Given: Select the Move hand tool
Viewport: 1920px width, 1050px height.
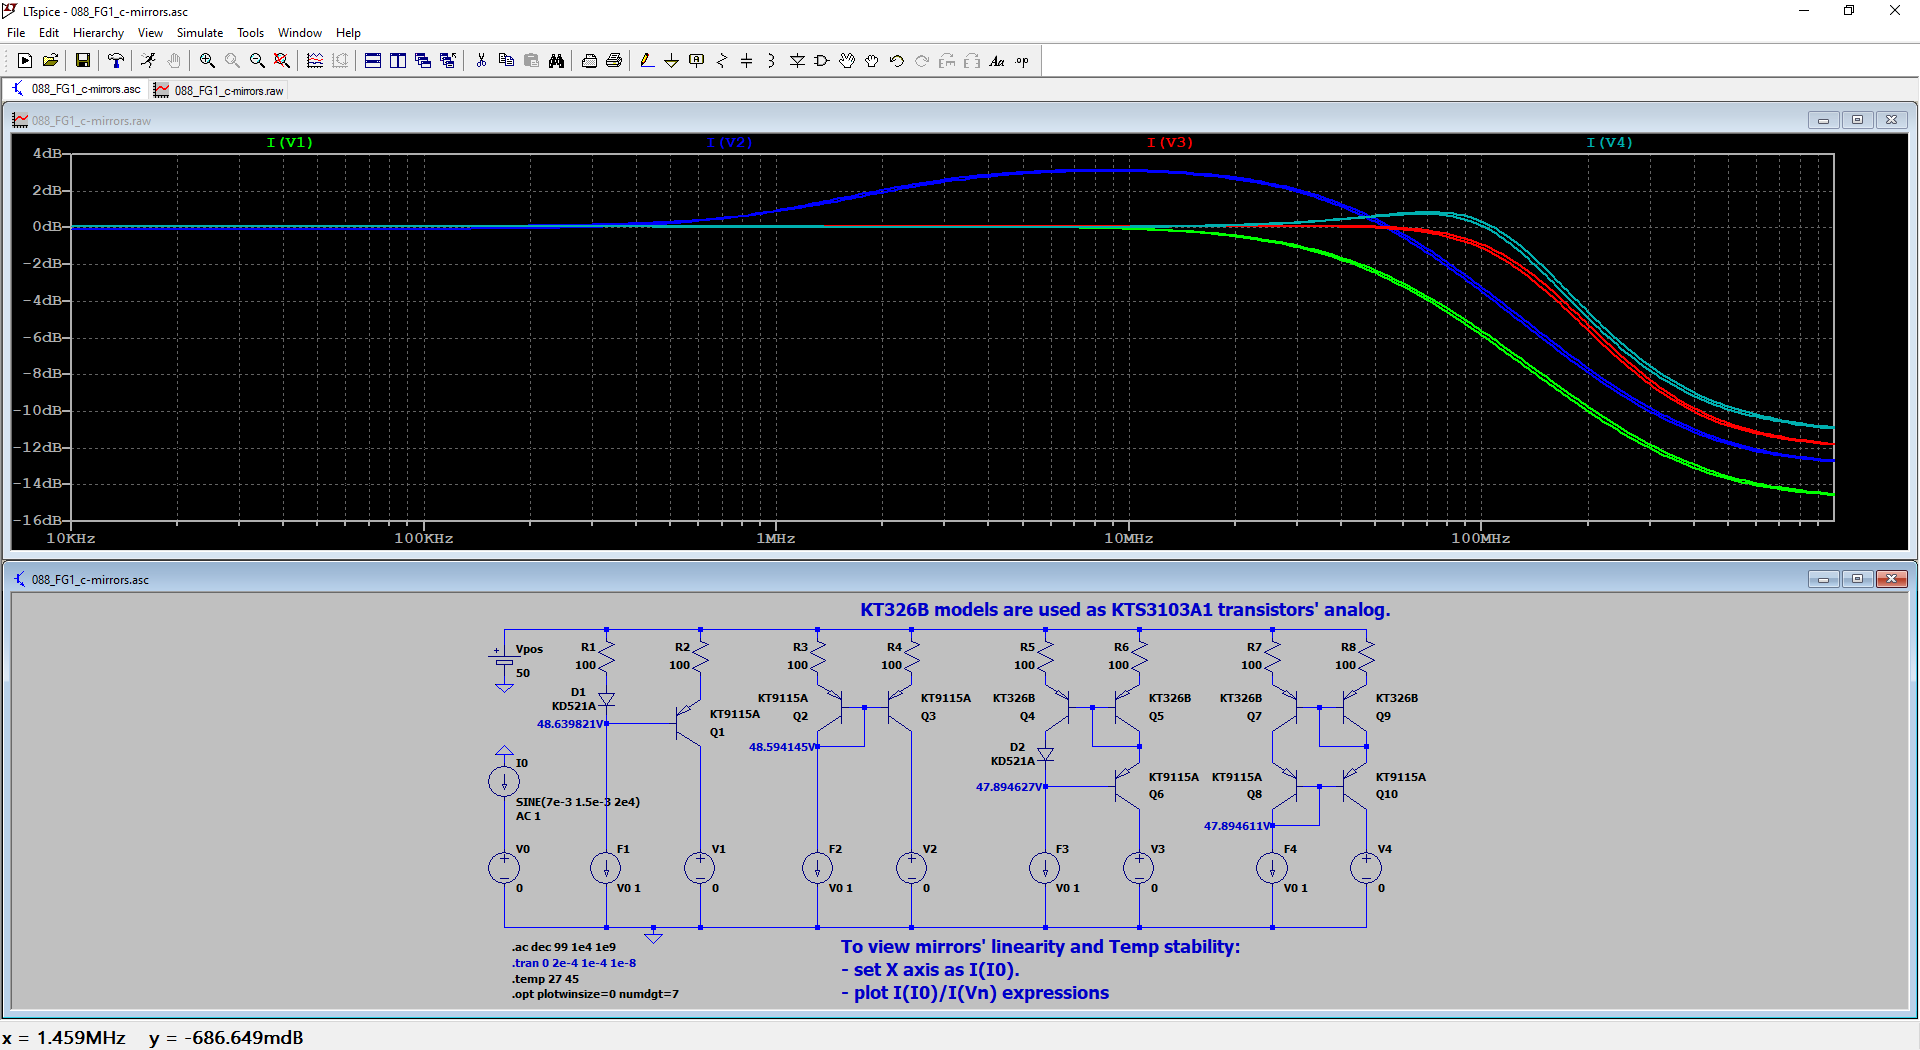Looking at the screenshot, I should click(x=847, y=61).
